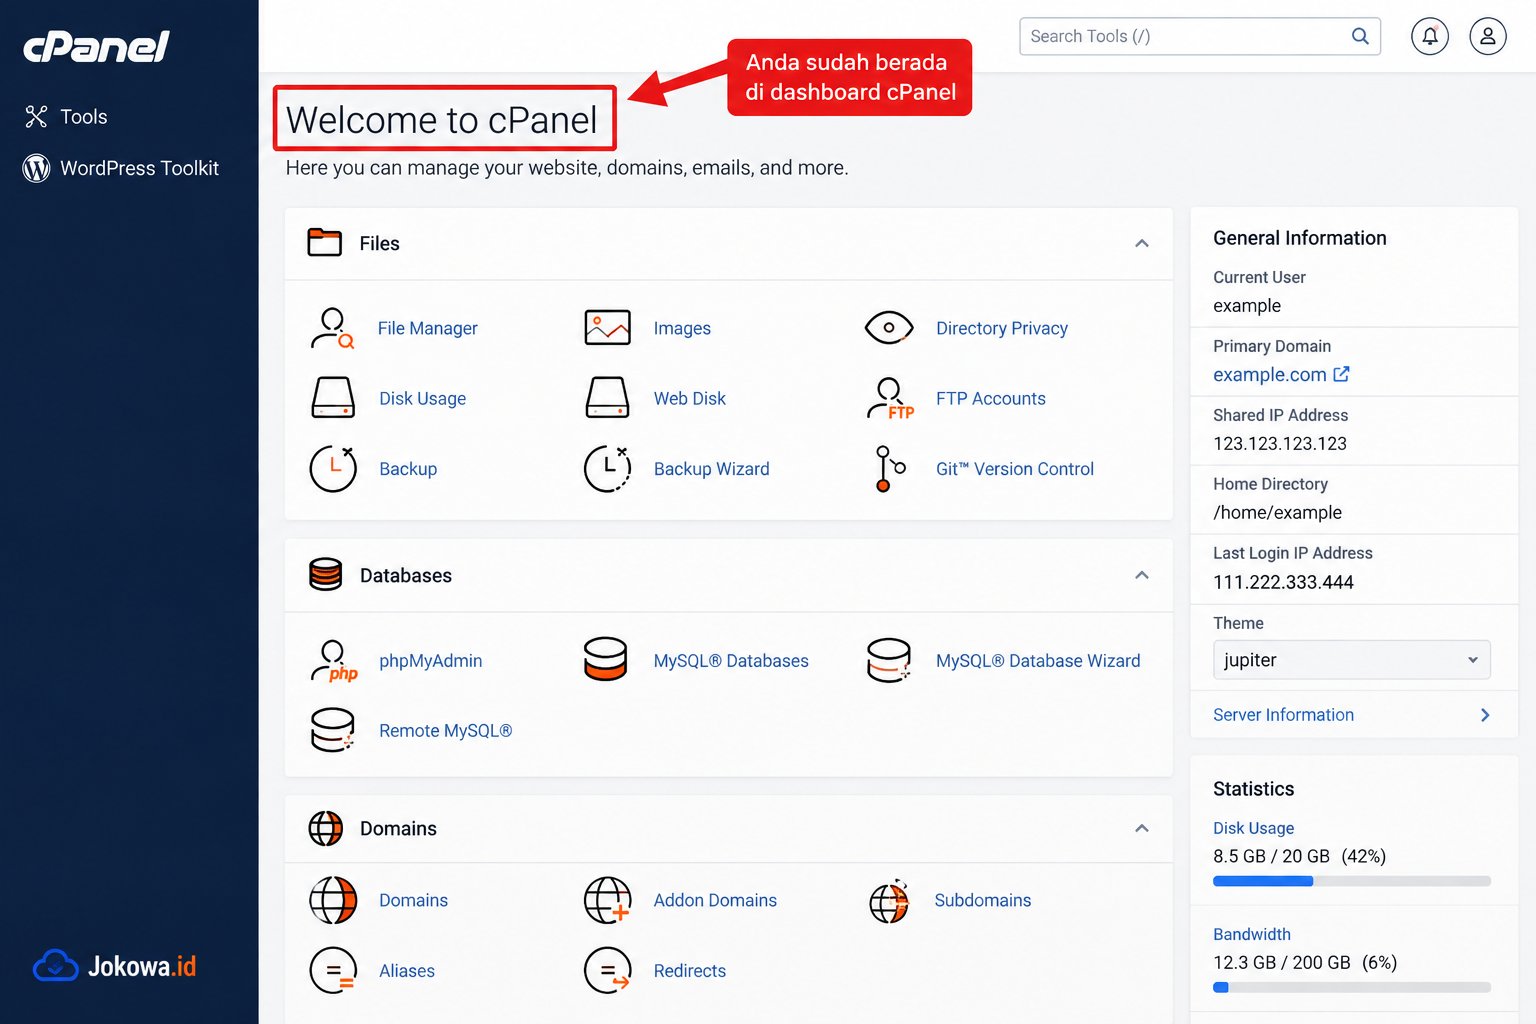Open the phpMyAdmin link
The height and width of the screenshot is (1024, 1536).
431,661
